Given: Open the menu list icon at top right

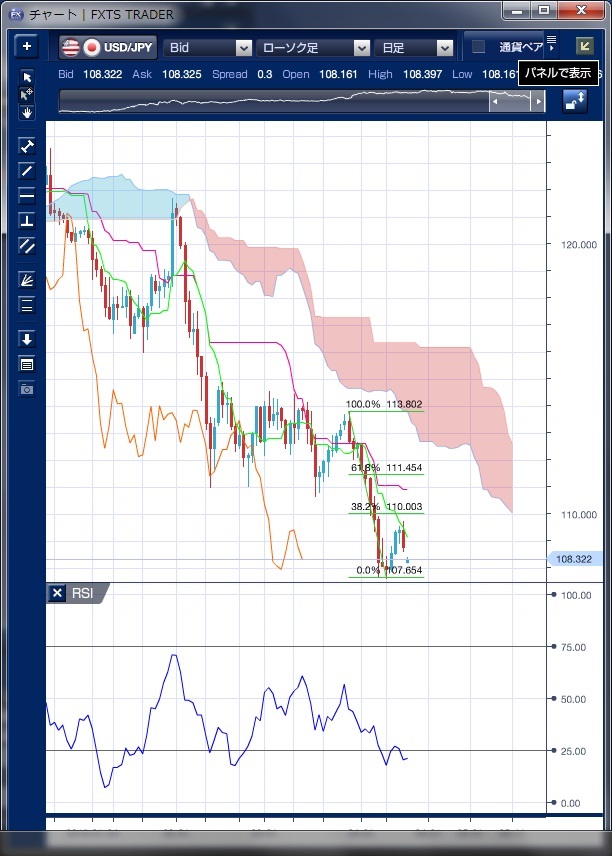Looking at the screenshot, I should pyautogui.click(x=551, y=40).
